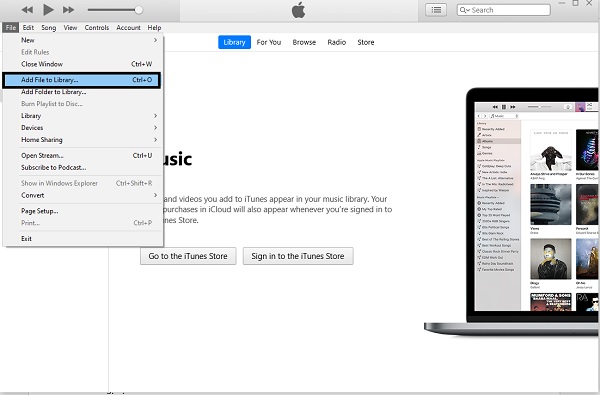
Task: Expand the New submenu
Action: pyautogui.click(x=83, y=40)
